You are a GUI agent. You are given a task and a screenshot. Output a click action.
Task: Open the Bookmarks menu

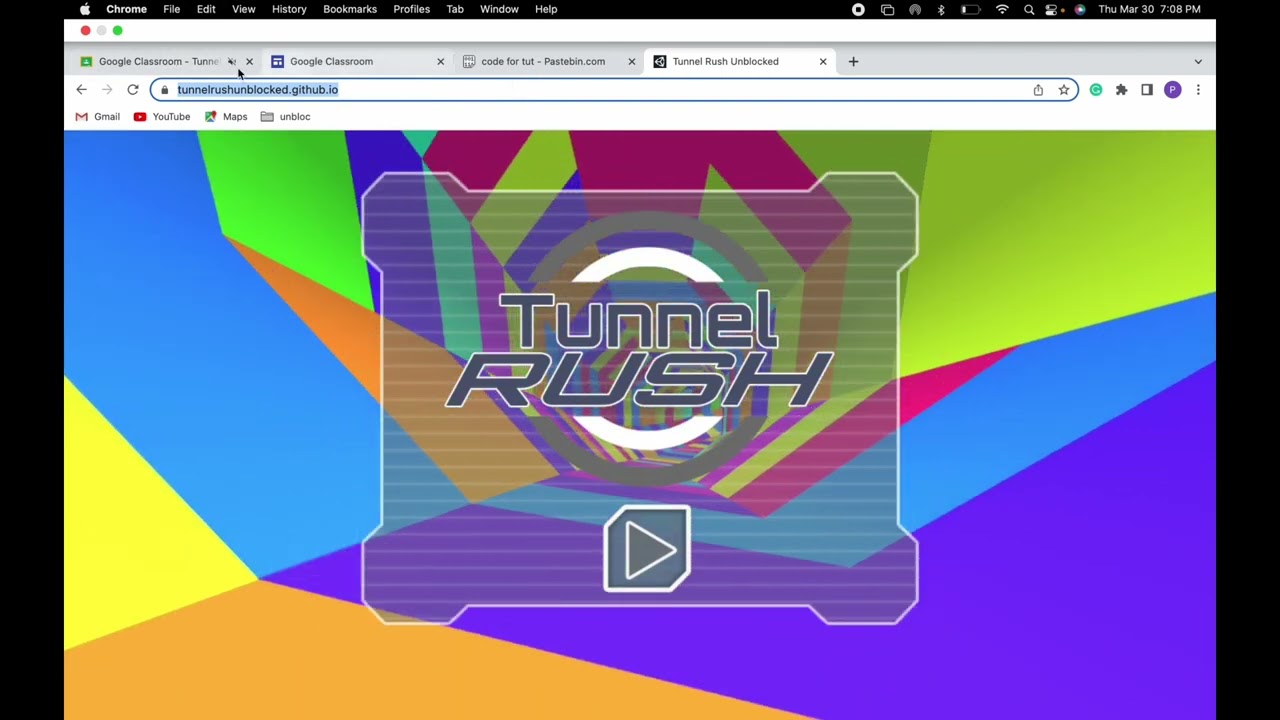tap(350, 9)
